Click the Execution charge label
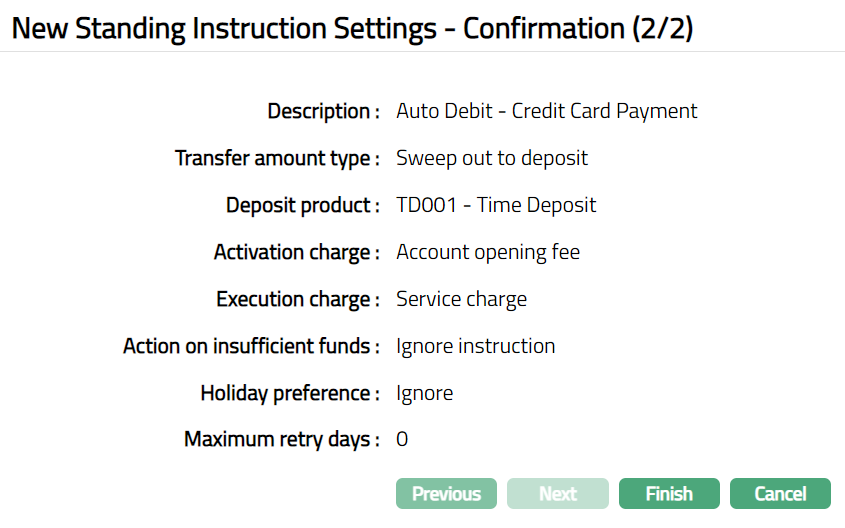The image size is (845, 528). pos(298,299)
